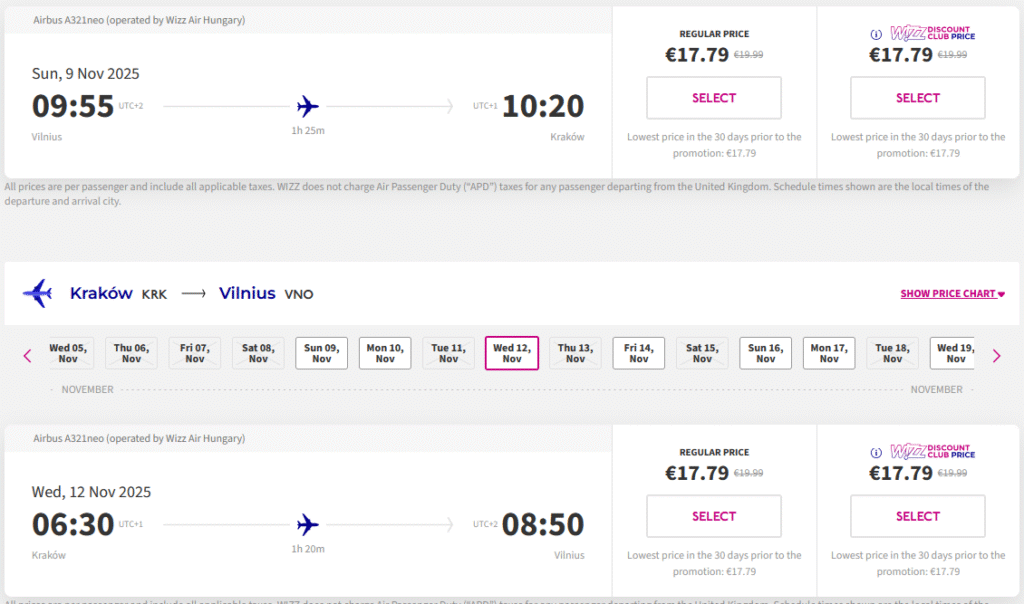Select Discount Club price for 06:30 flight
Image resolution: width=1024 pixels, height=604 pixels.
coord(918,516)
